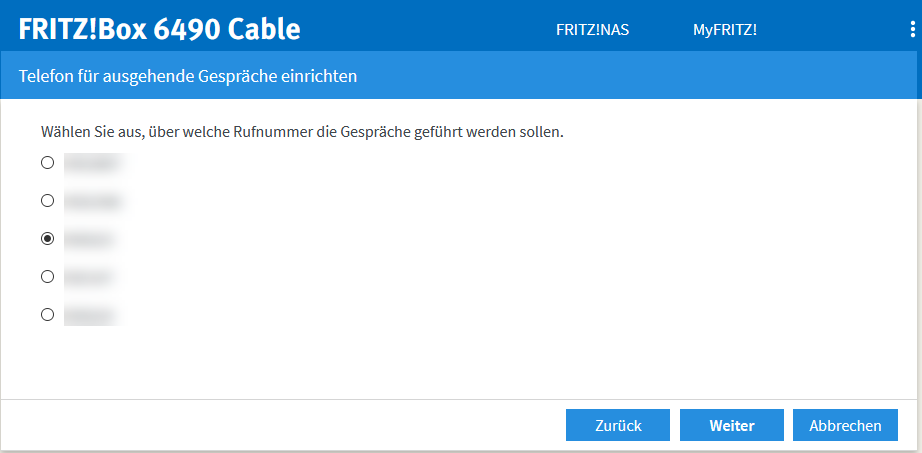922x453 pixels.
Task: Cancel setup with the Abbrechen button
Action: (845, 425)
